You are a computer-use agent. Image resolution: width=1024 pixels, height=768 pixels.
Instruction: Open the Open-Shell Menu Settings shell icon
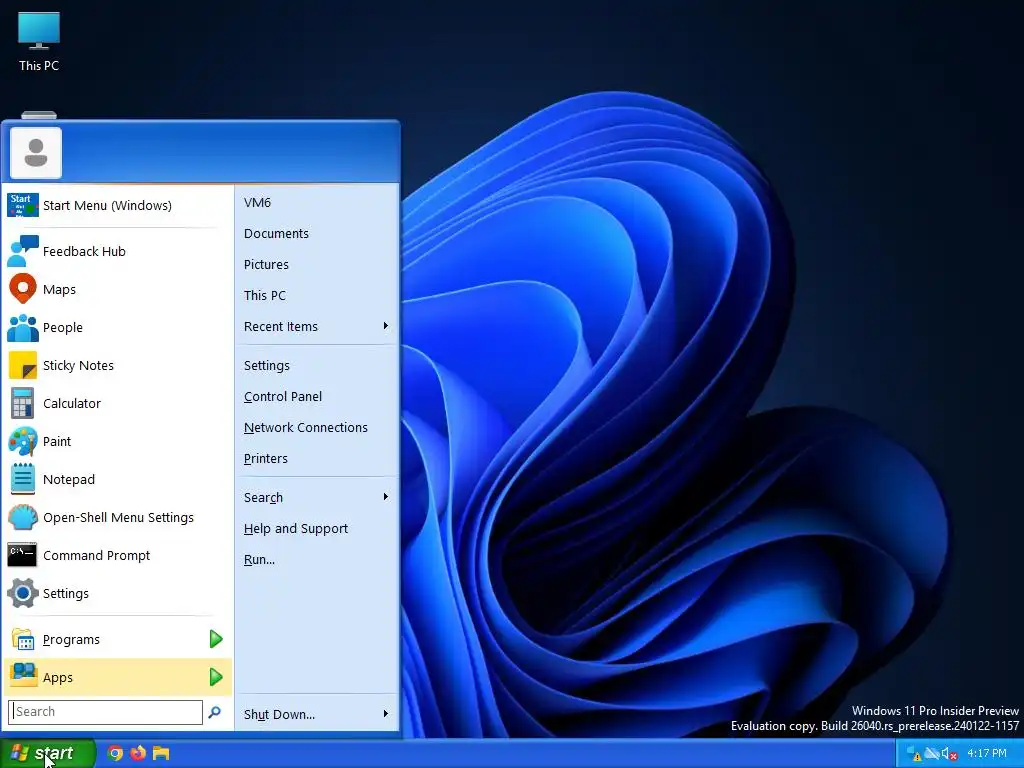point(23,517)
